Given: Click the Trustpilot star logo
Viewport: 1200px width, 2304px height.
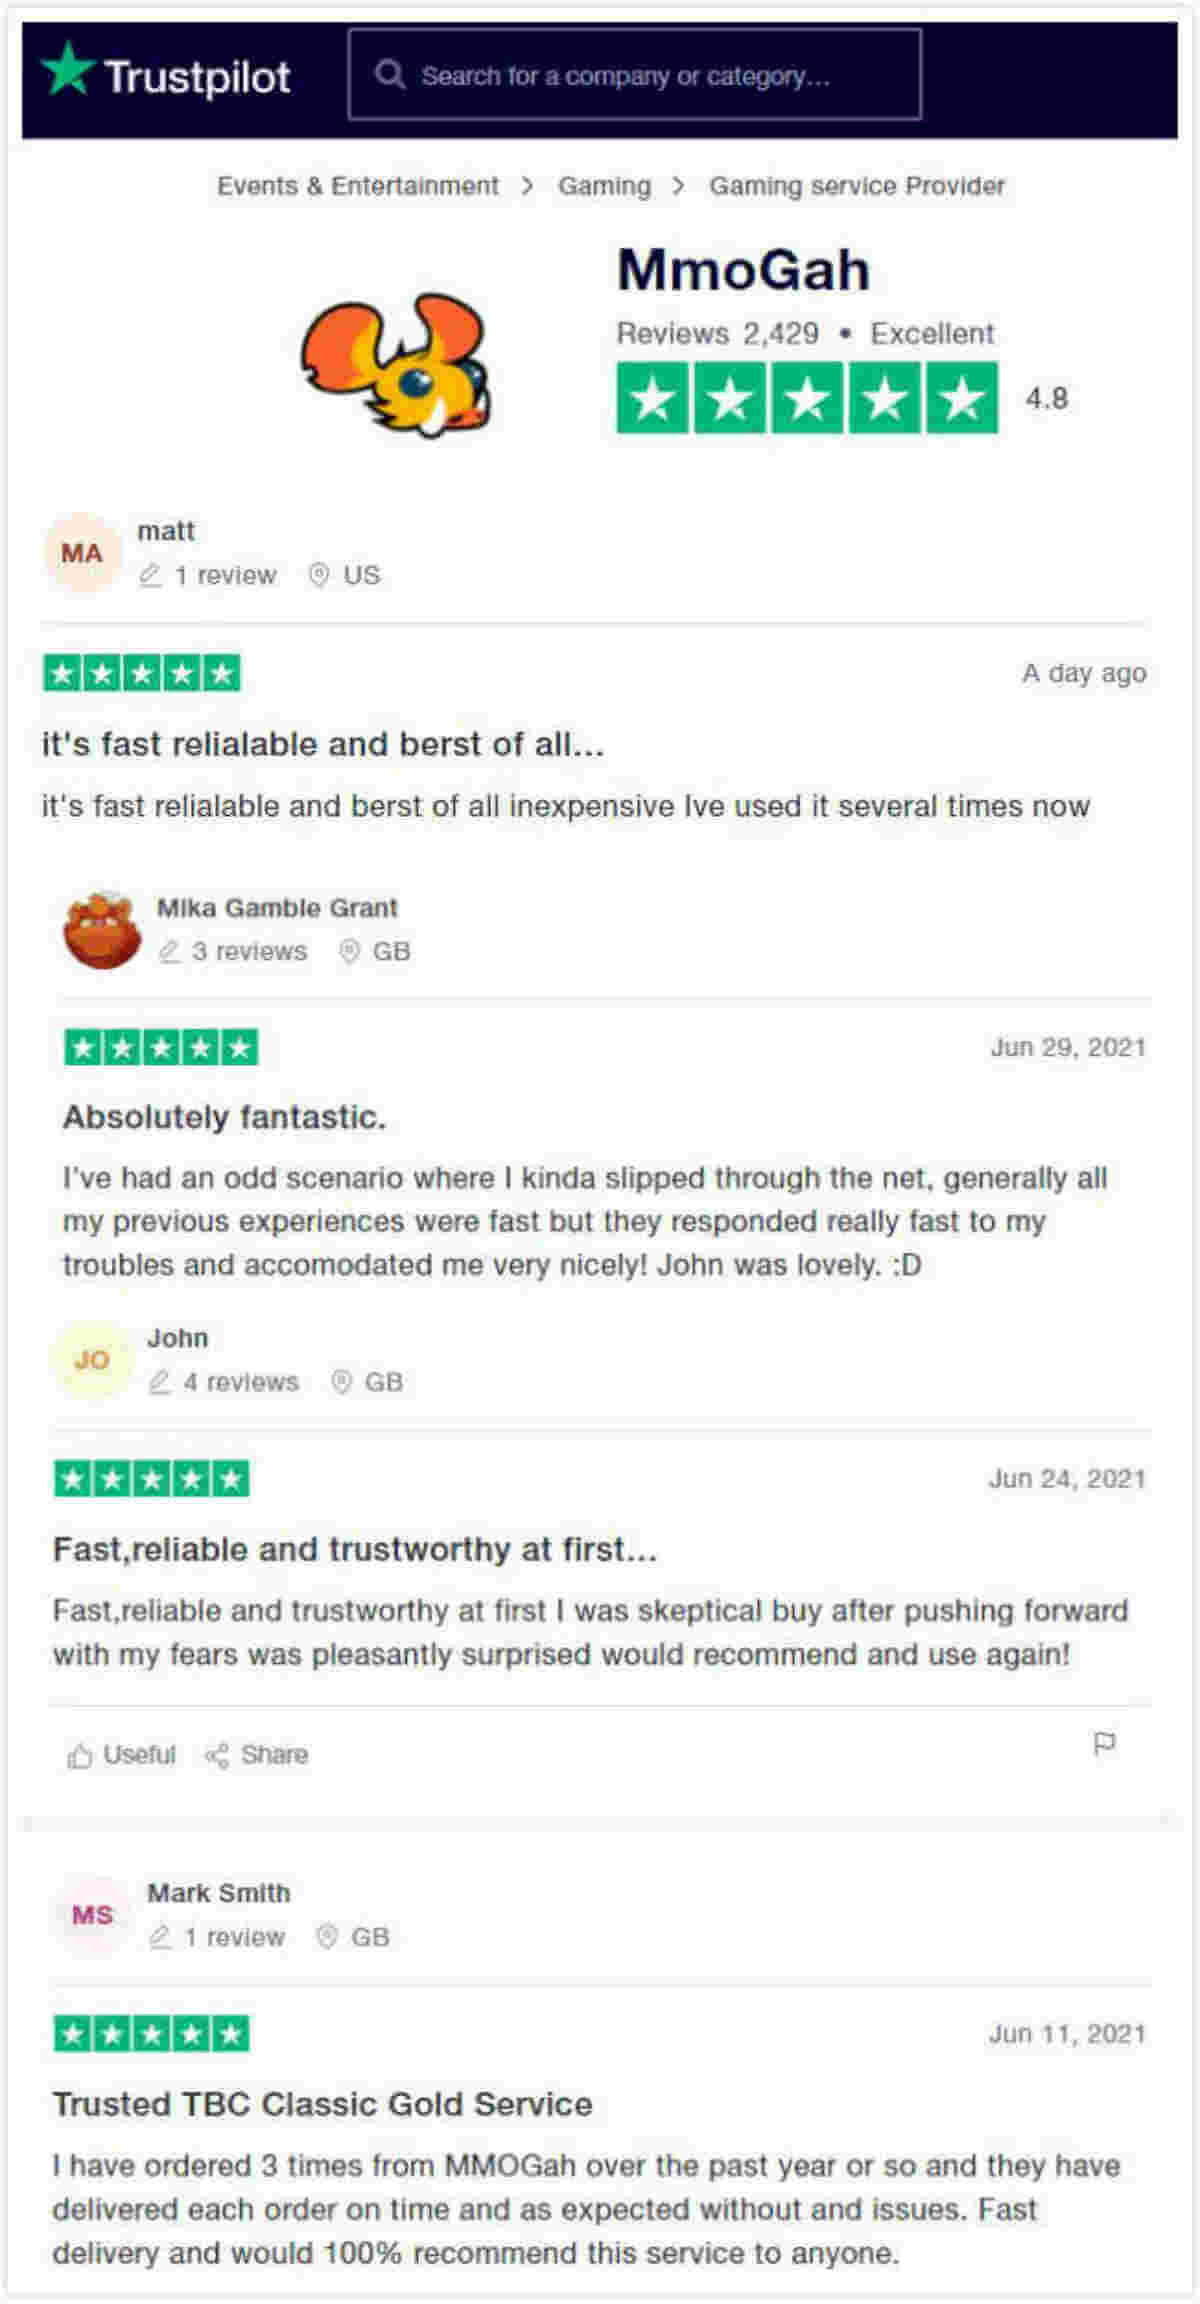Looking at the screenshot, I should click(68, 70).
